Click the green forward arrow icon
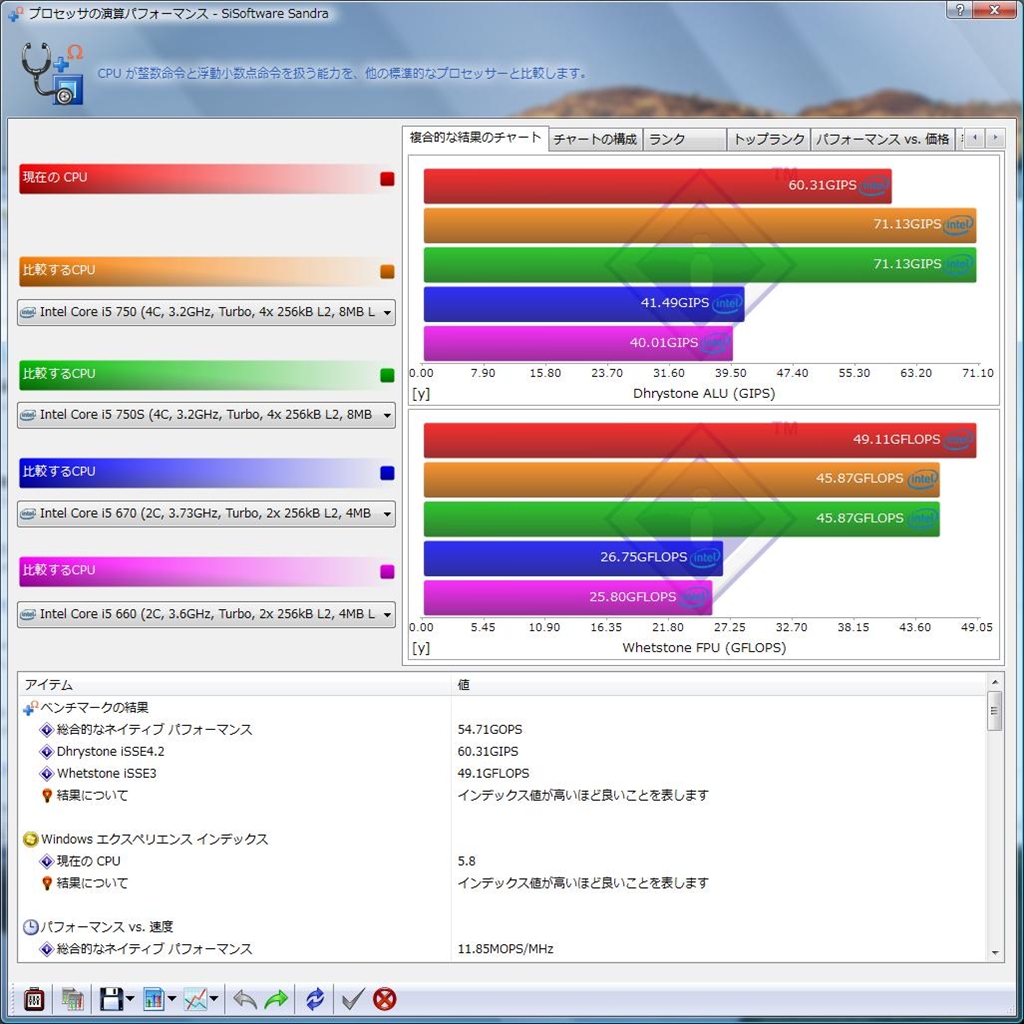 pos(276,999)
